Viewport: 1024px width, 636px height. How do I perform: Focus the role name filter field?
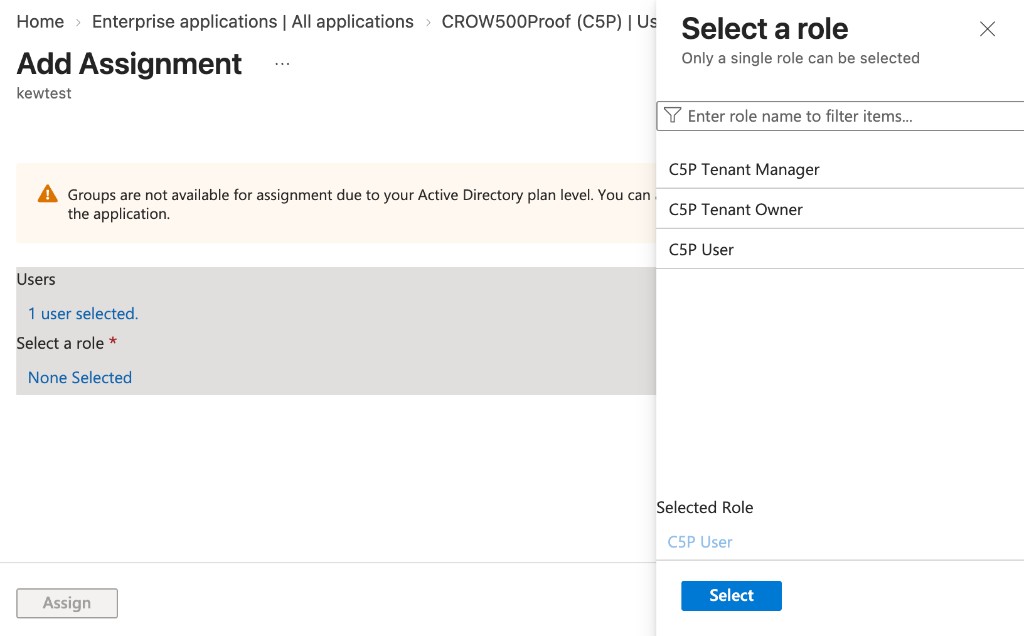point(840,116)
